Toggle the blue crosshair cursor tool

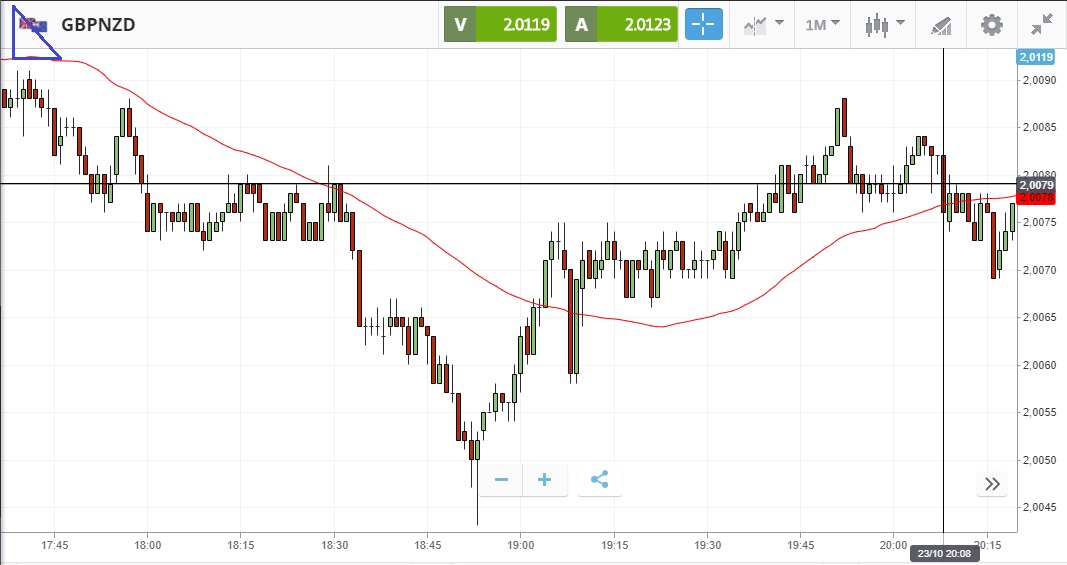pos(704,25)
